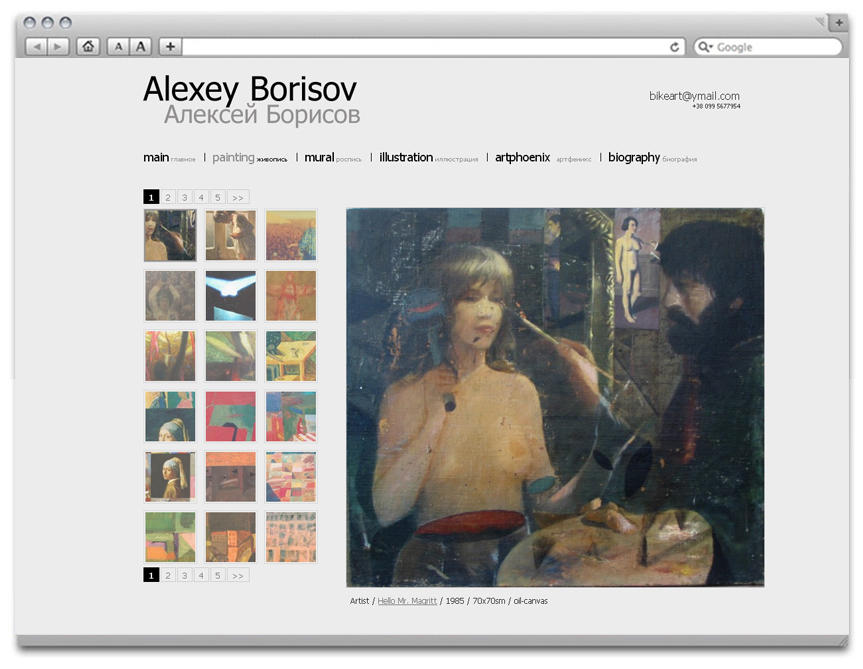The image size is (863, 669).
Task: Select the bikeart@ymail.com email address
Action: pyautogui.click(x=695, y=96)
